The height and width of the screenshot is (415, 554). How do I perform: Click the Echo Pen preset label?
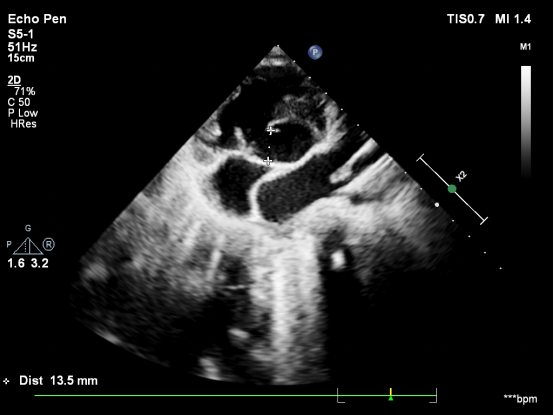pyautogui.click(x=37, y=19)
